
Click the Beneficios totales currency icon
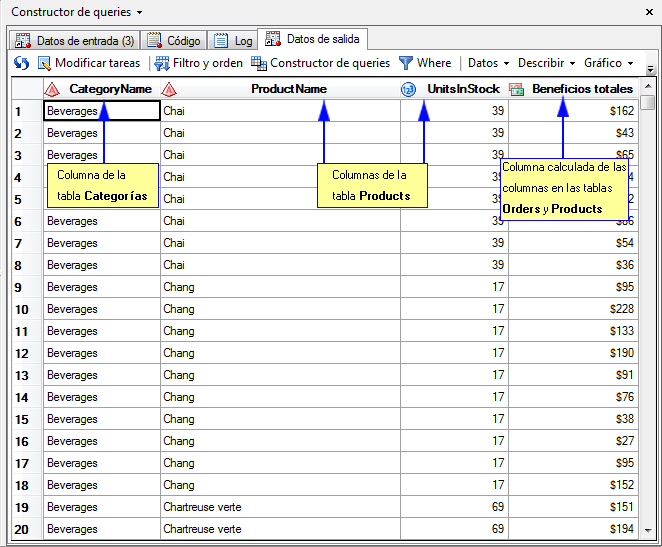point(517,89)
